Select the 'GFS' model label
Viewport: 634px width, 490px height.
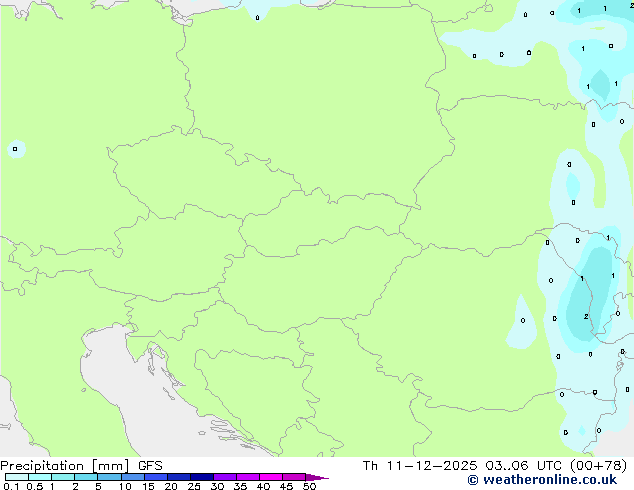(150, 466)
